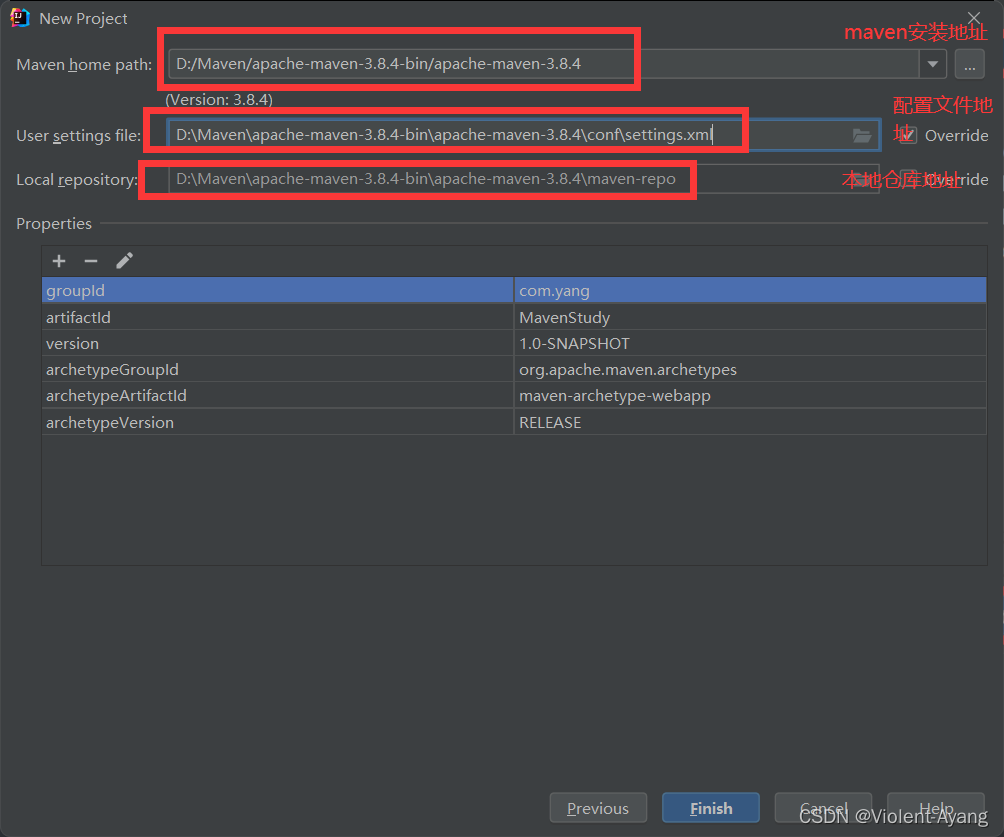Select the com.yang value cell

click(750, 290)
